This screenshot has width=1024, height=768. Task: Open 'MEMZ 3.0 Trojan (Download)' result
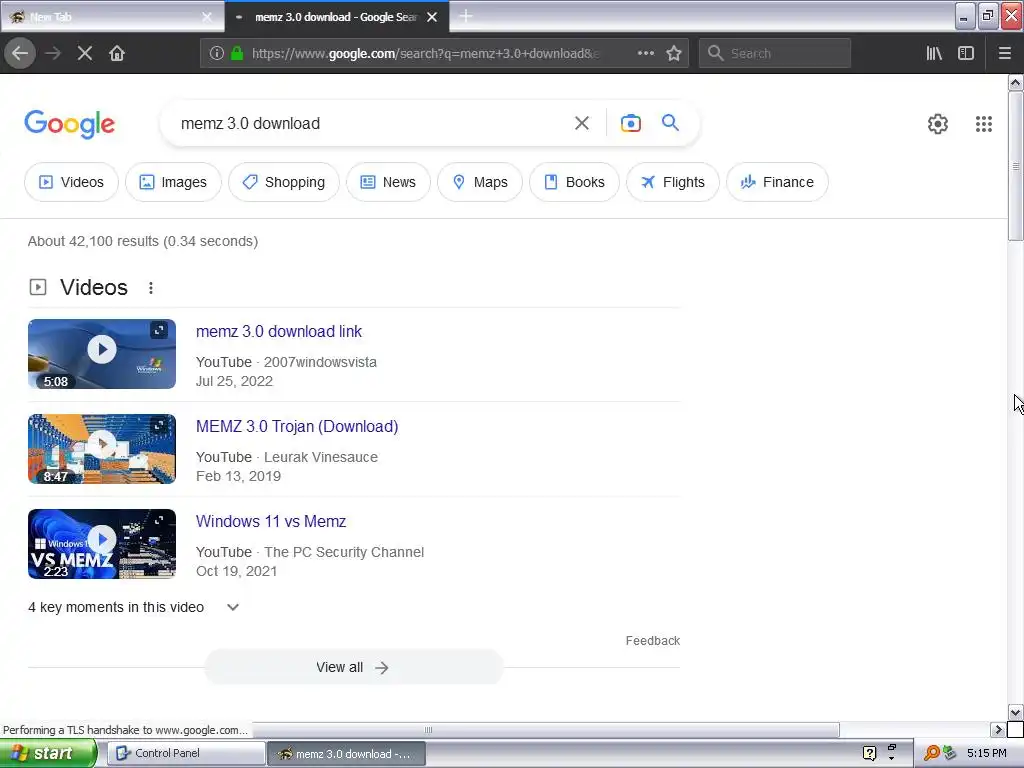(x=297, y=426)
